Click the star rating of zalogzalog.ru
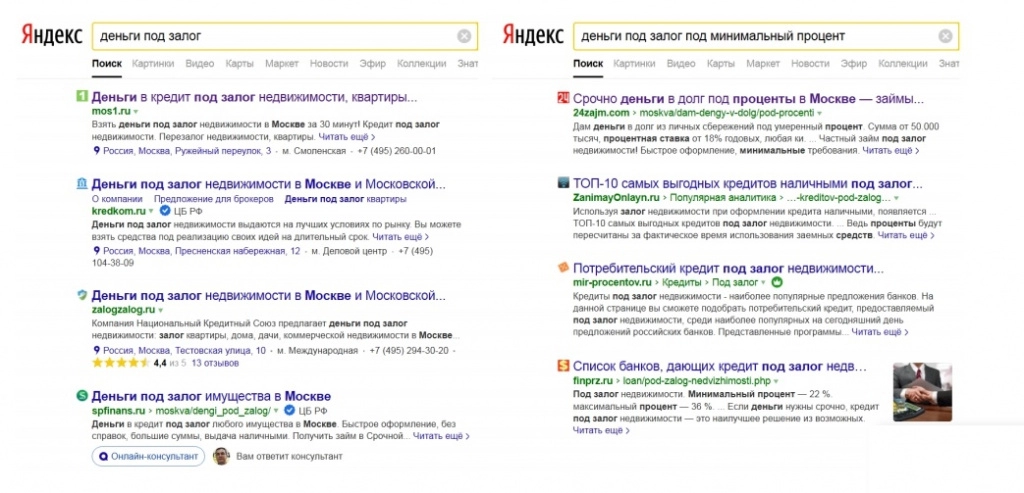This screenshot has height=493, width=1024. pyautogui.click(x=121, y=362)
